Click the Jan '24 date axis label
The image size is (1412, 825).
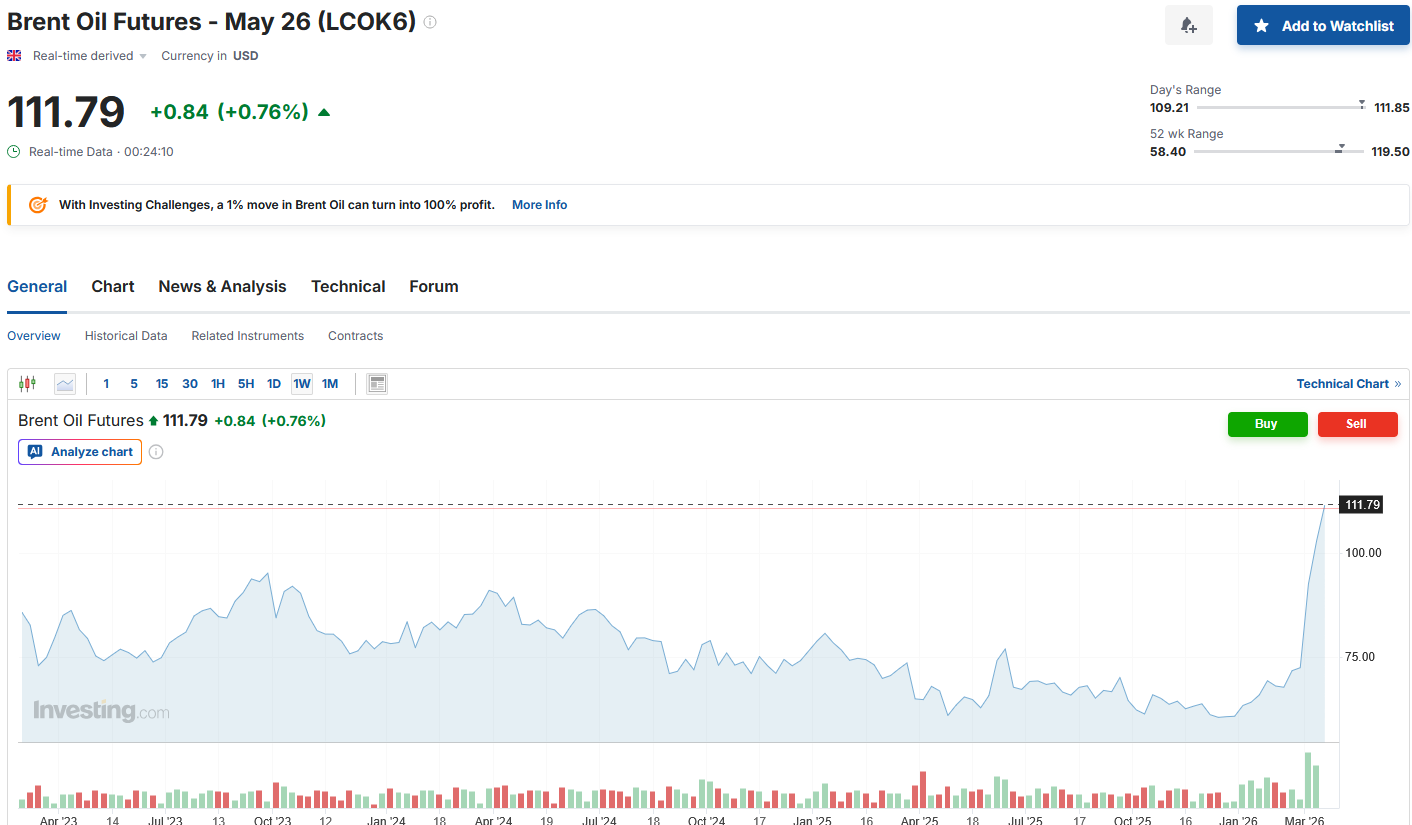386,820
